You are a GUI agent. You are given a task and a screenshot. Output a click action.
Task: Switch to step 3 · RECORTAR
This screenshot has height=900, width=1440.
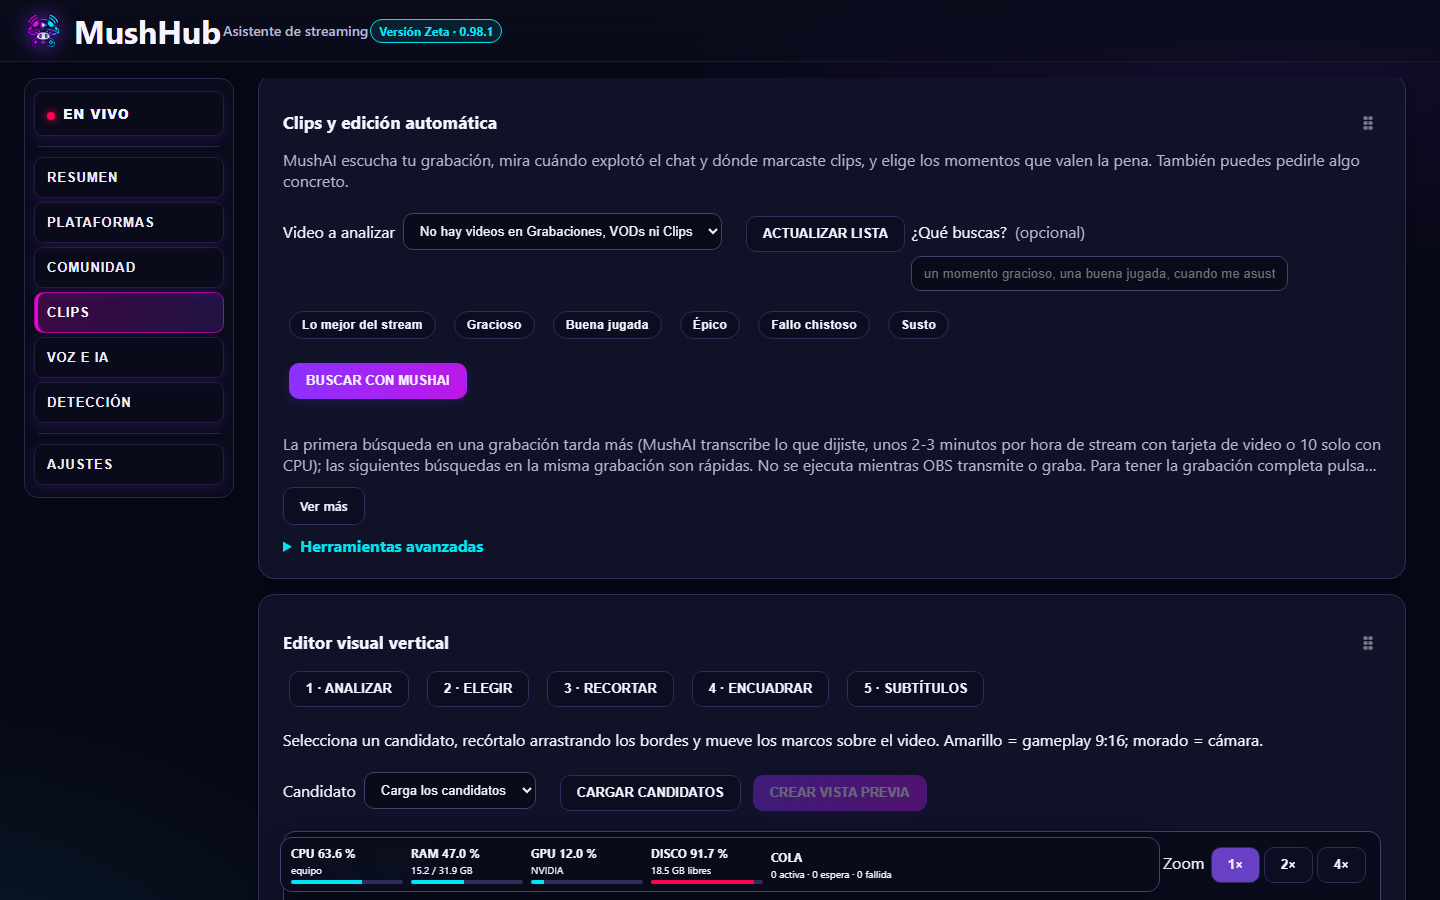tap(610, 689)
